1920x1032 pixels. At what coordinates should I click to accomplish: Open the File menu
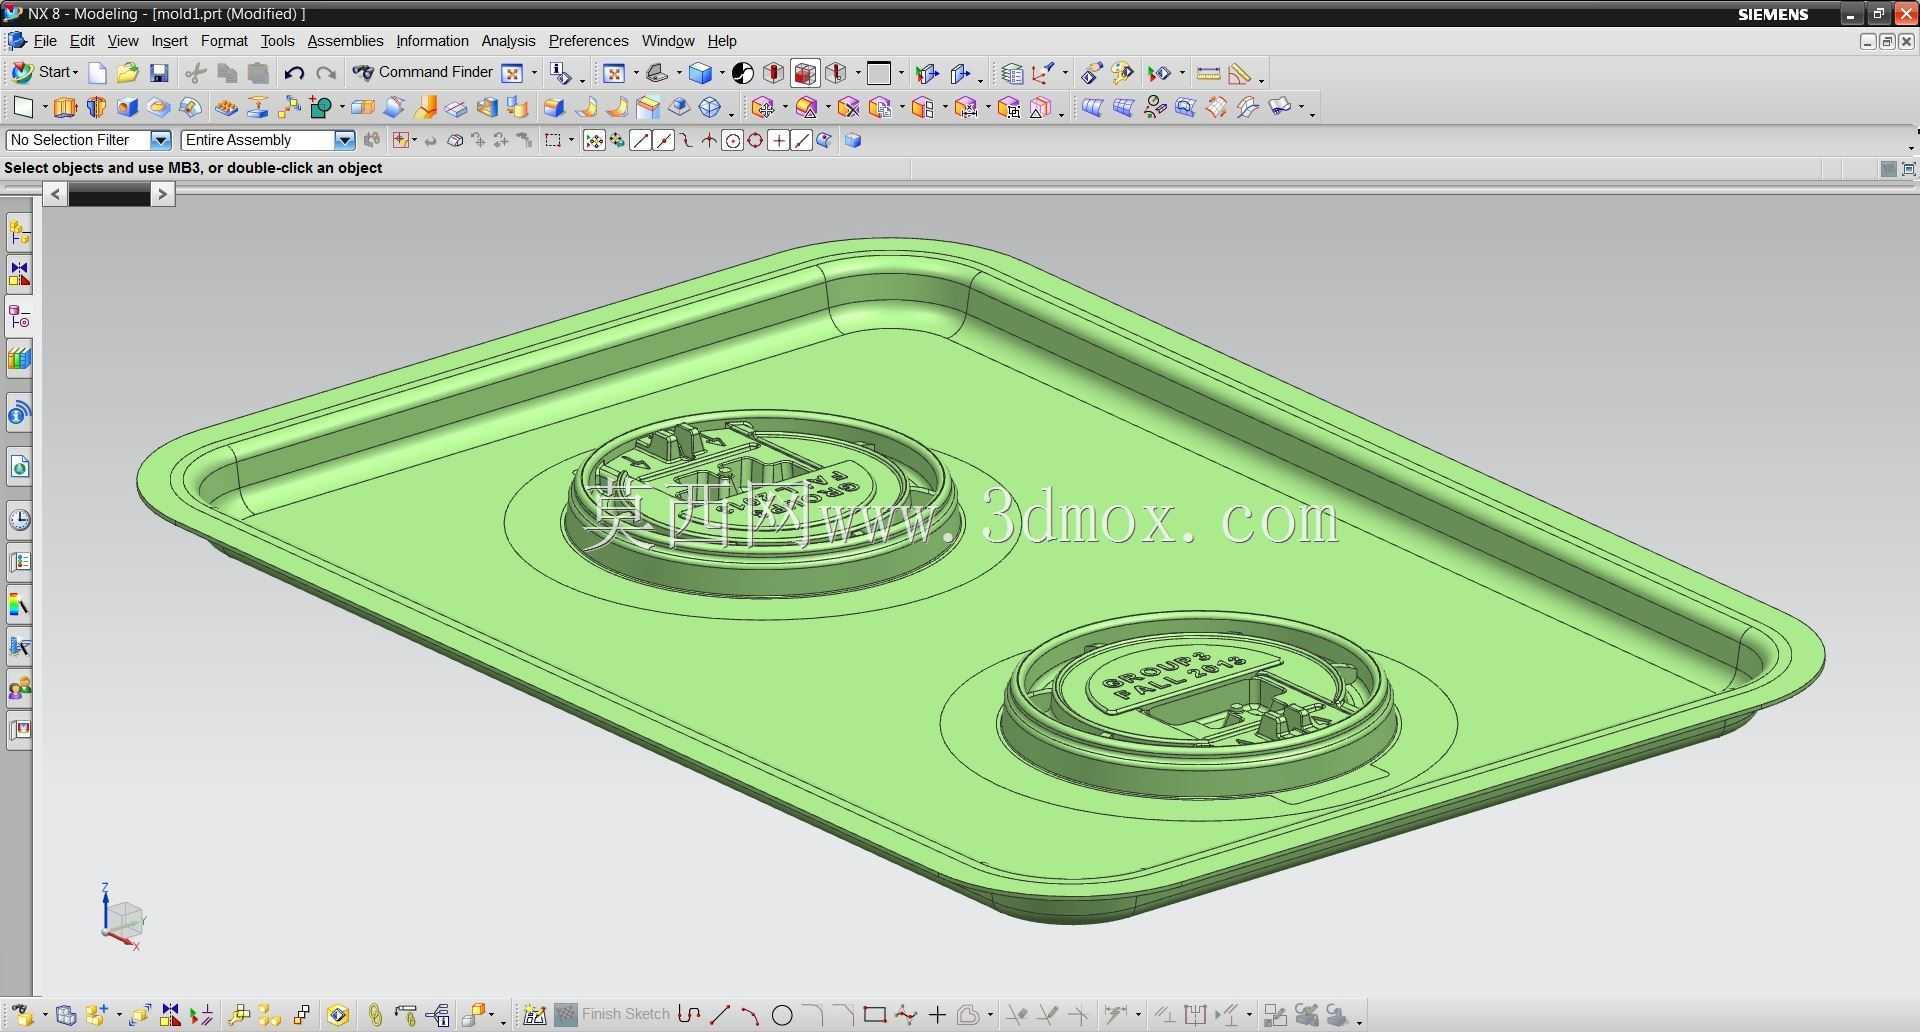tap(45, 41)
